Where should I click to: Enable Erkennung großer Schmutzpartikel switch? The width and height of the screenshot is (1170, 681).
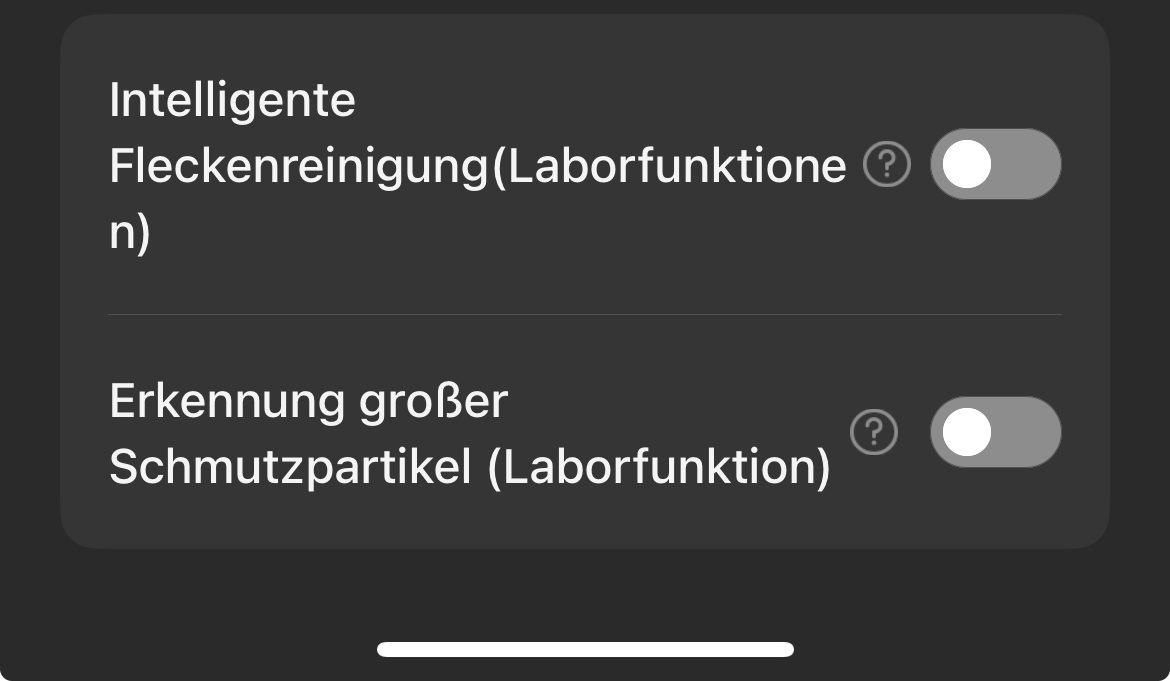tap(995, 432)
